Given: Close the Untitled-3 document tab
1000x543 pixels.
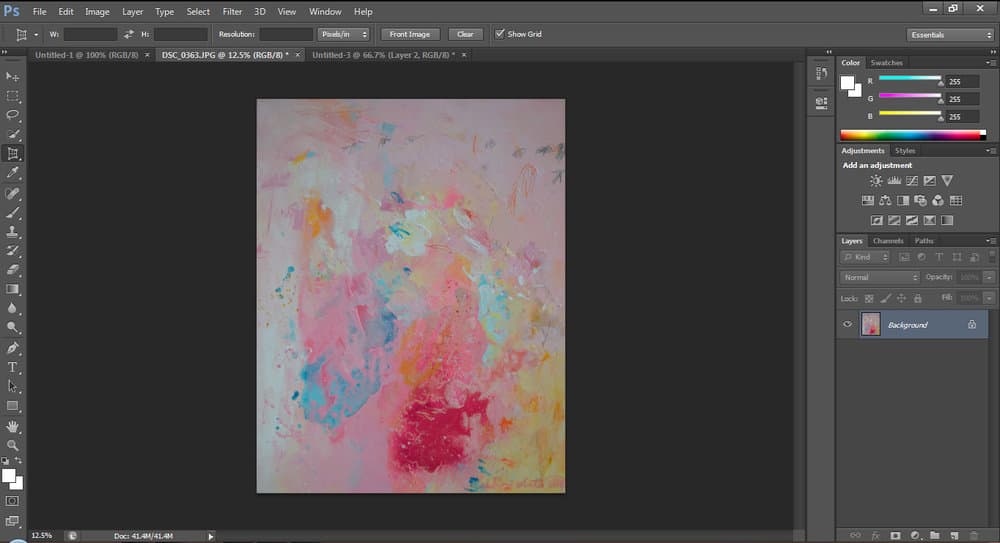Looking at the screenshot, I should pyautogui.click(x=464, y=55).
